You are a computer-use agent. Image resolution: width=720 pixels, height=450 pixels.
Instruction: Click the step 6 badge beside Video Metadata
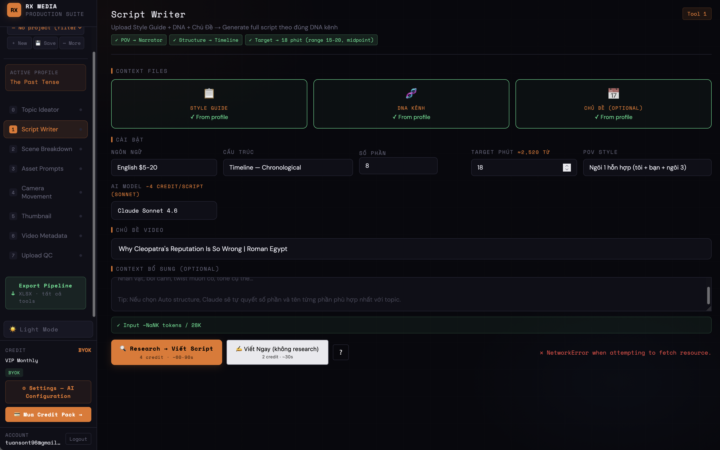click(13, 236)
